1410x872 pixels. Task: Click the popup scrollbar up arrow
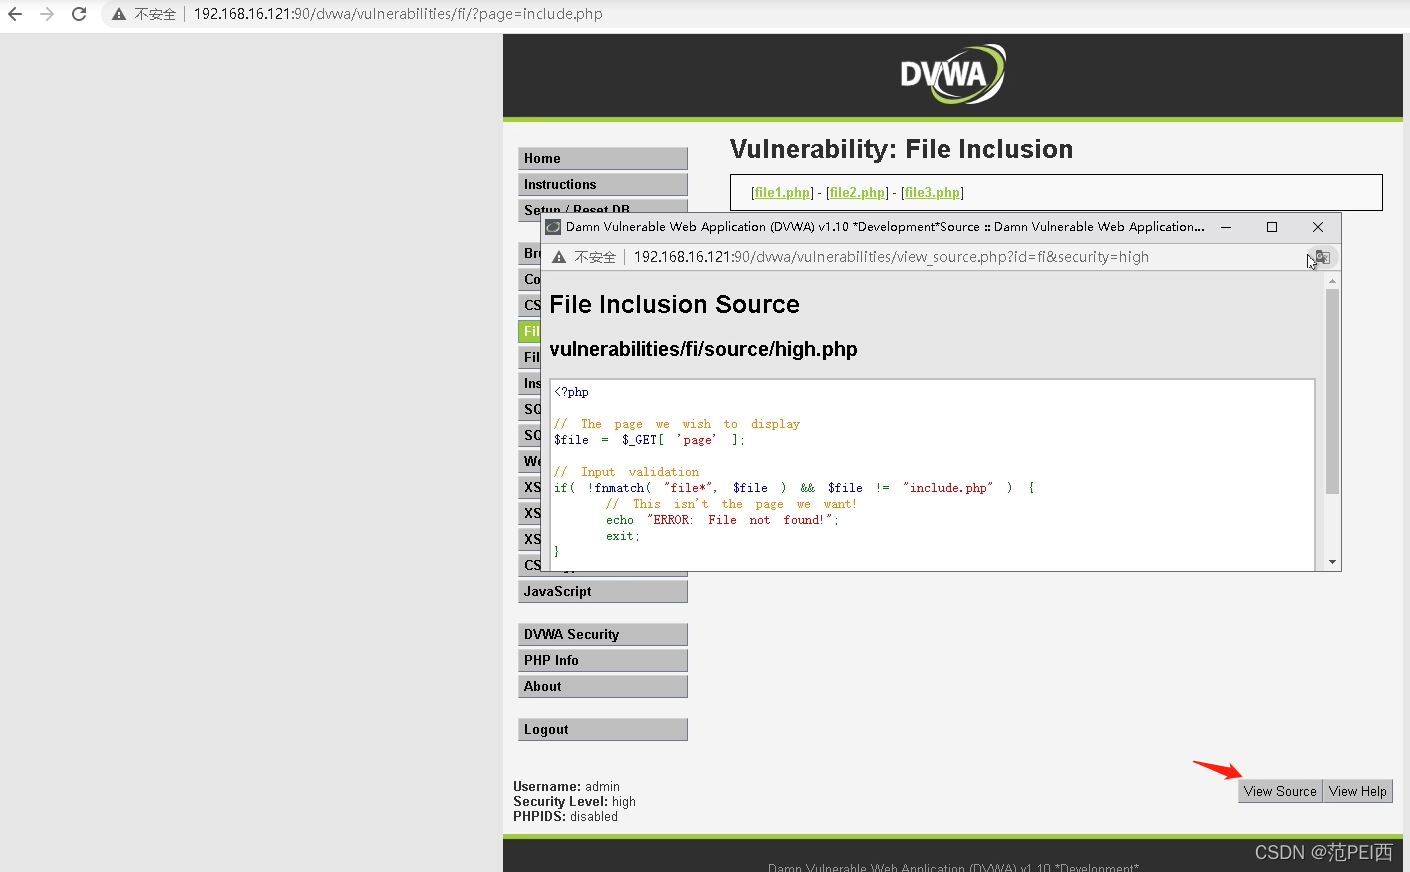tap(1332, 281)
